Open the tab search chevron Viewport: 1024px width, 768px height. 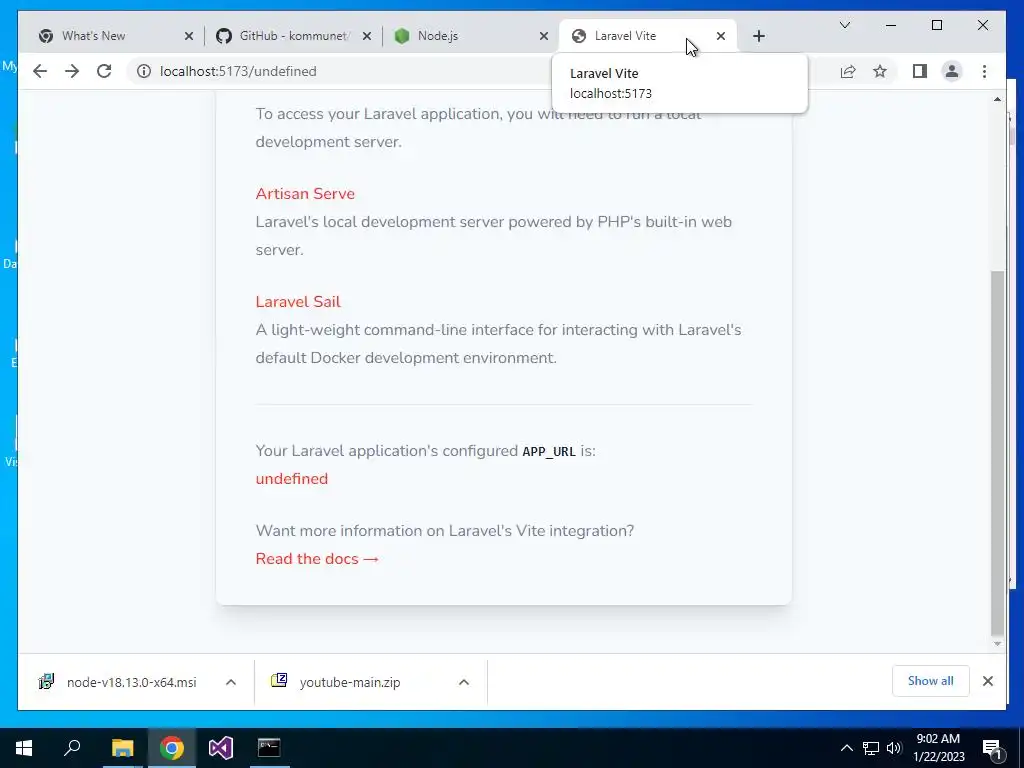(844, 25)
